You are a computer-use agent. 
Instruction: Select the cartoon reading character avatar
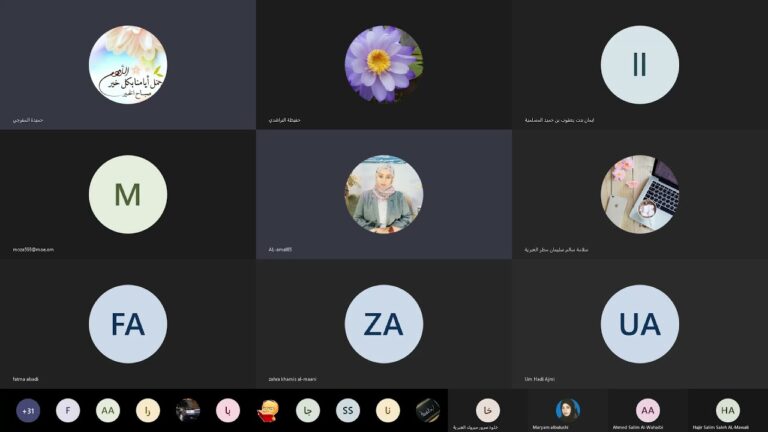click(268, 410)
